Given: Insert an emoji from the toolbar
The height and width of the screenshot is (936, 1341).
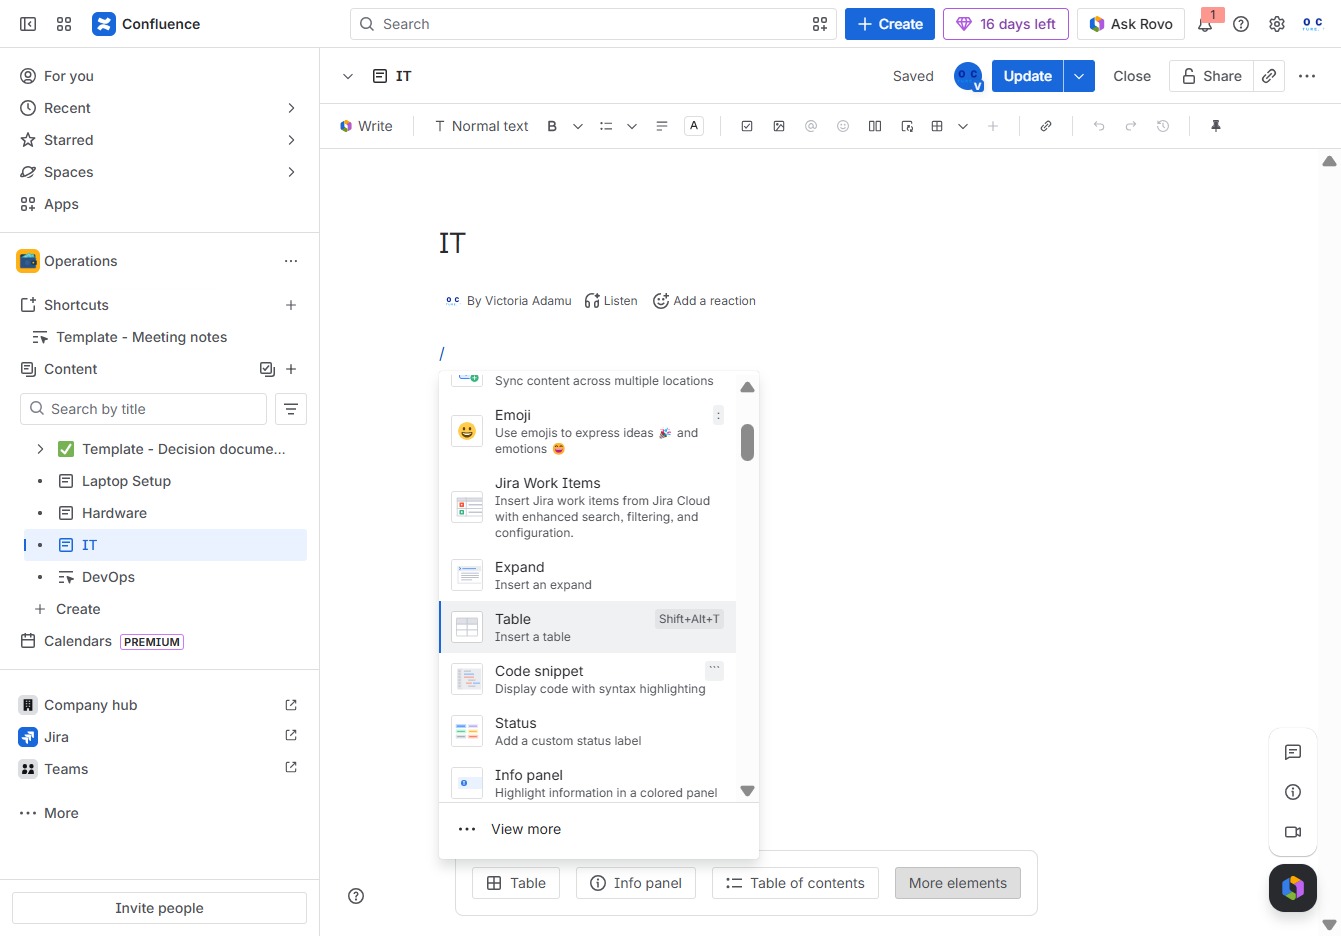Looking at the screenshot, I should (843, 126).
